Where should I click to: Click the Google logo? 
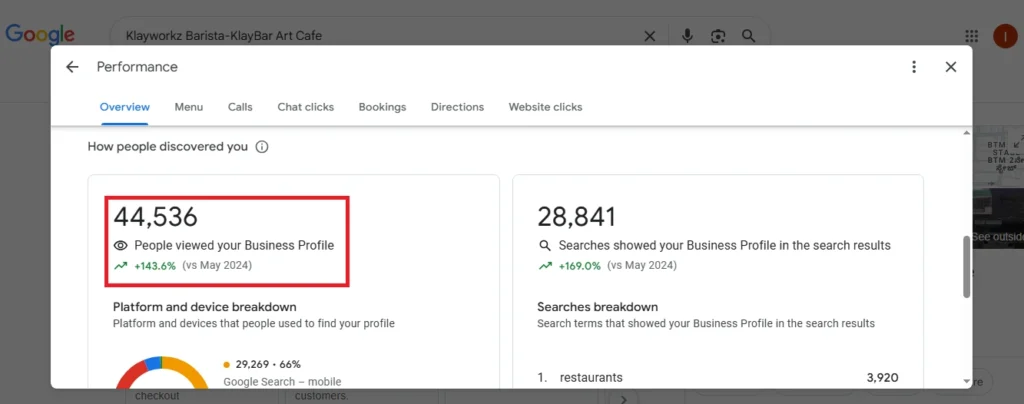(x=40, y=35)
